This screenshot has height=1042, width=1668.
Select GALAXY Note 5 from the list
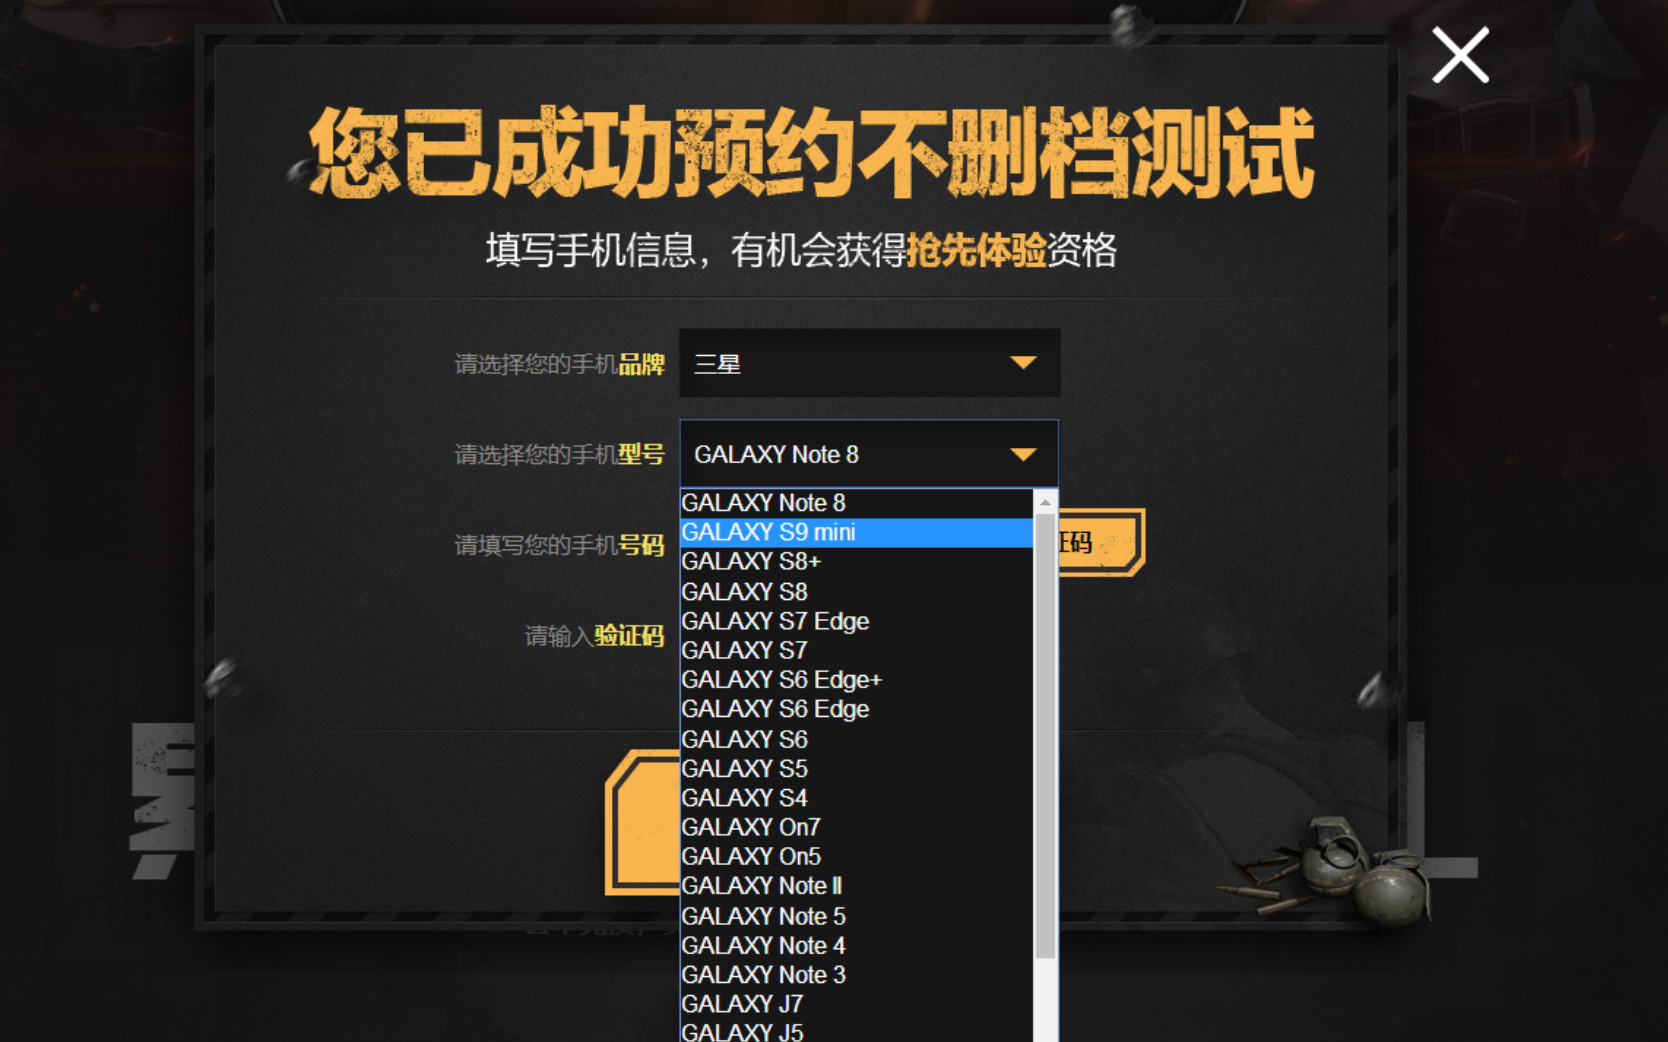point(856,916)
